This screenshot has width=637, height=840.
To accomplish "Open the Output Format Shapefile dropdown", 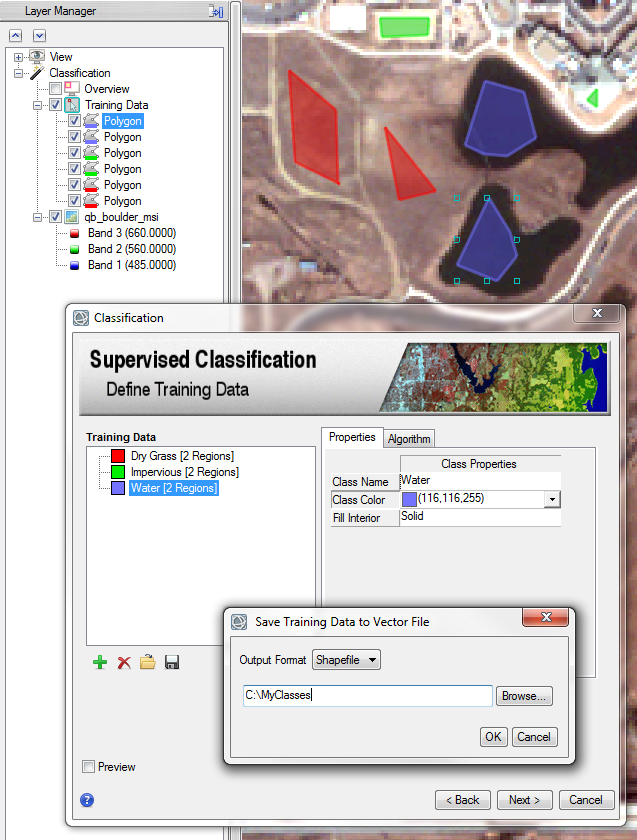I will (x=346, y=660).
